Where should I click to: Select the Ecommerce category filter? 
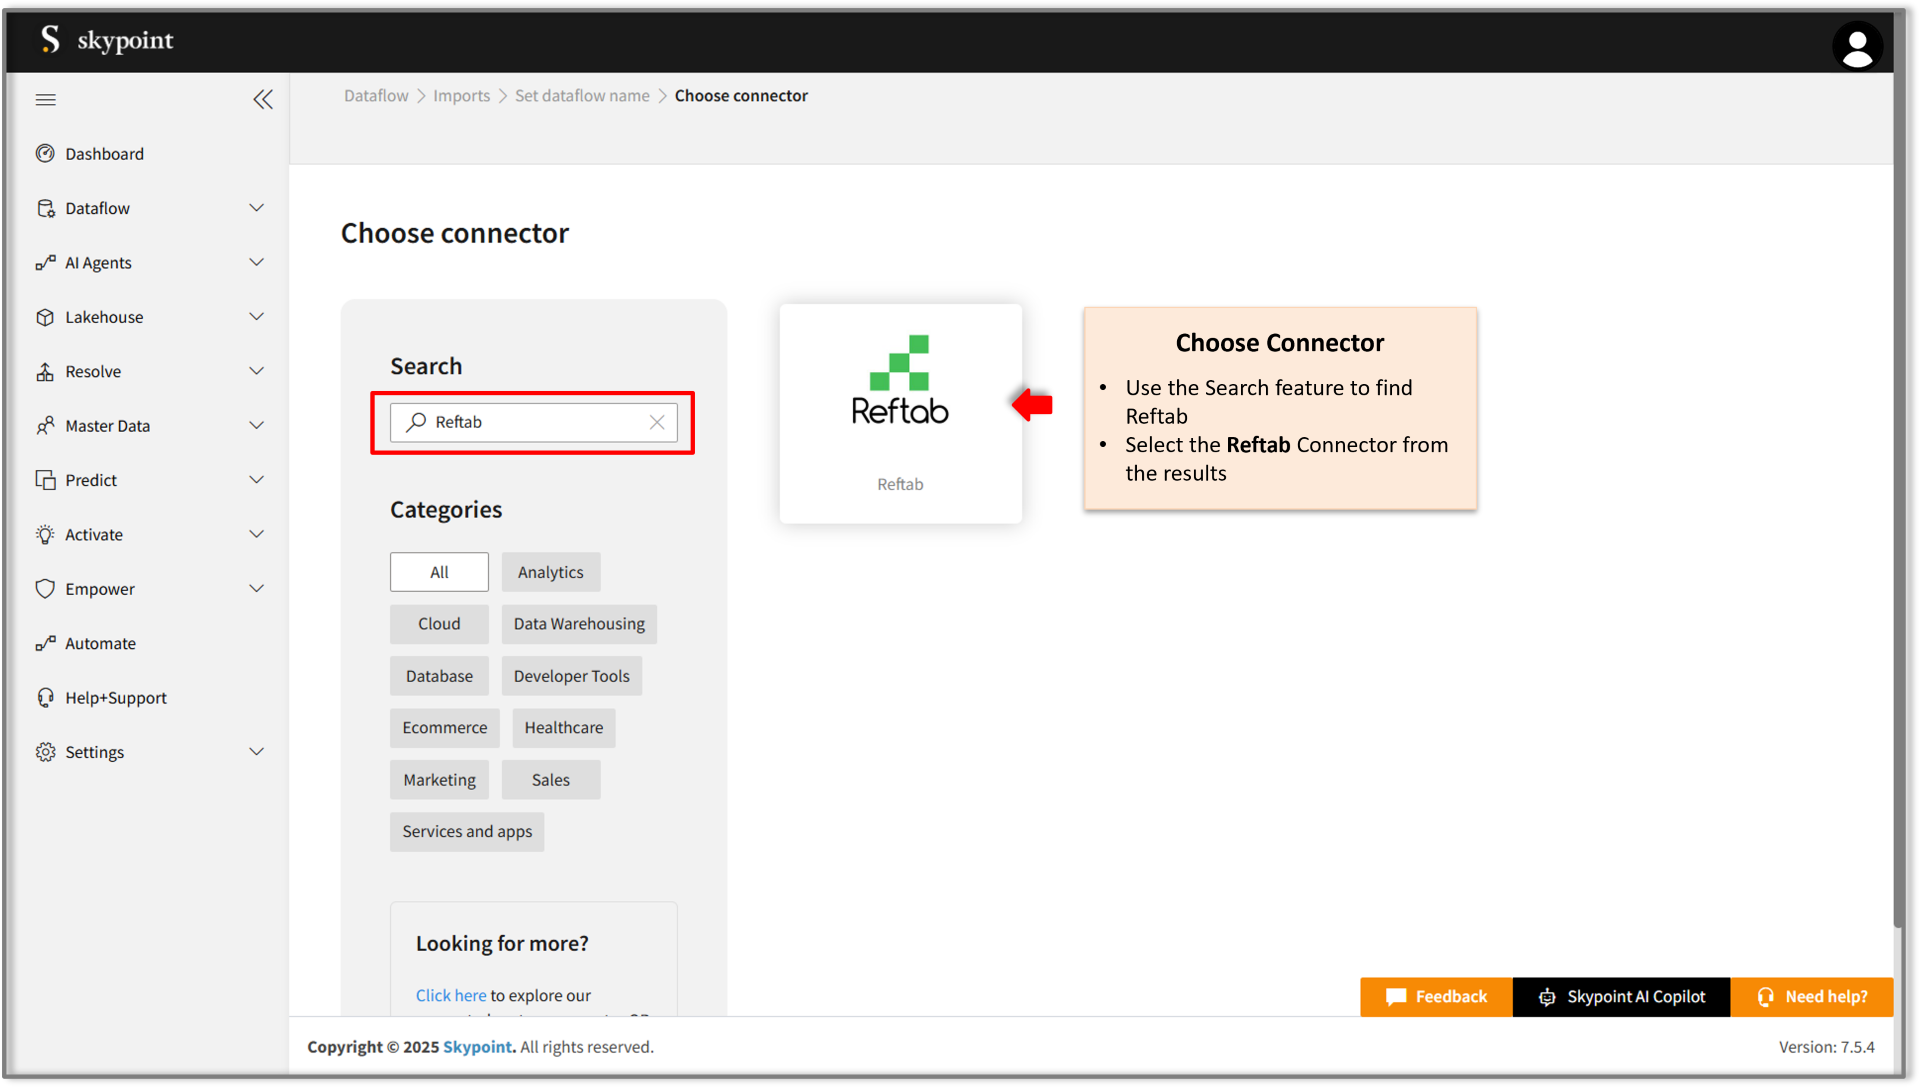click(x=444, y=727)
